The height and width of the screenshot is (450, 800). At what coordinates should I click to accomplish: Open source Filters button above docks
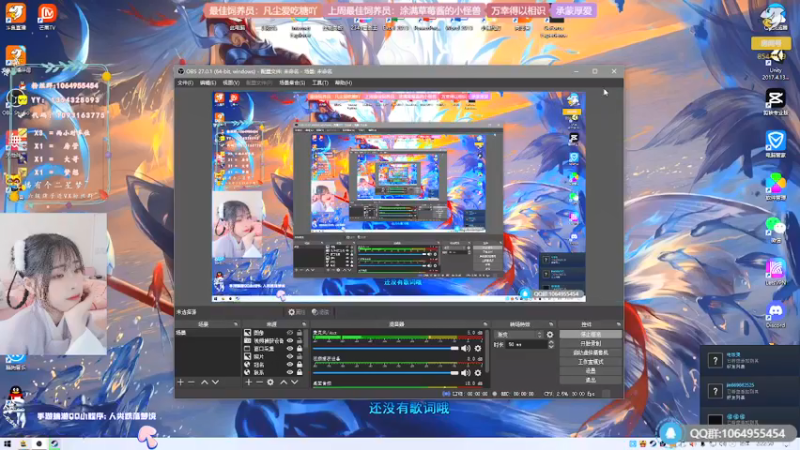pyautogui.click(x=320, y=312)
